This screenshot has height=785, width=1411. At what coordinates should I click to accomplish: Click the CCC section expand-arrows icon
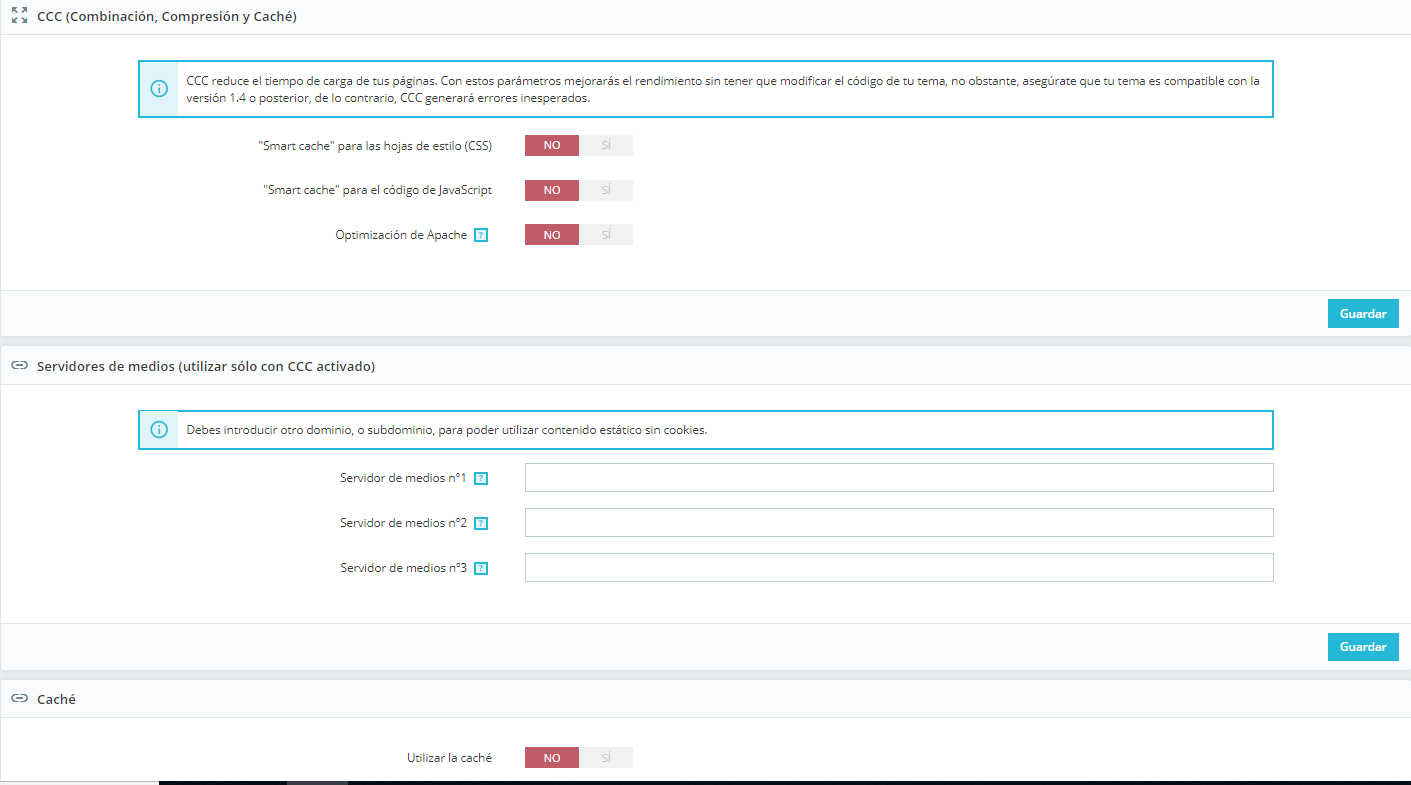click(x=19, y=17)
